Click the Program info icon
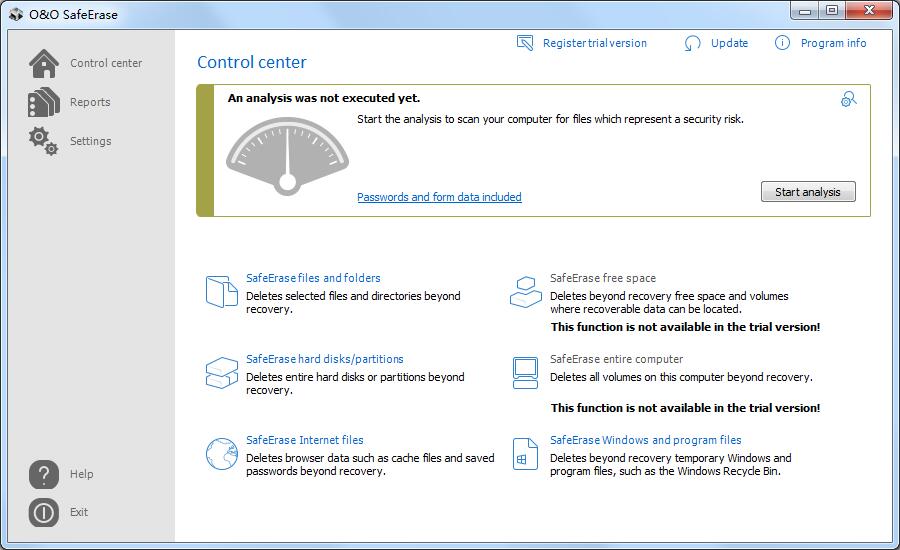The height and width of the screenshot is (550, 900). 782,43
